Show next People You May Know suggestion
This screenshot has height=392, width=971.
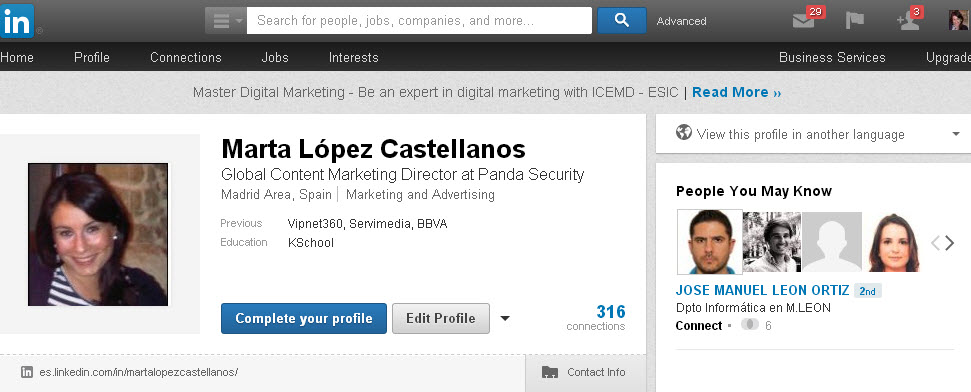click(x=950, y=243)
